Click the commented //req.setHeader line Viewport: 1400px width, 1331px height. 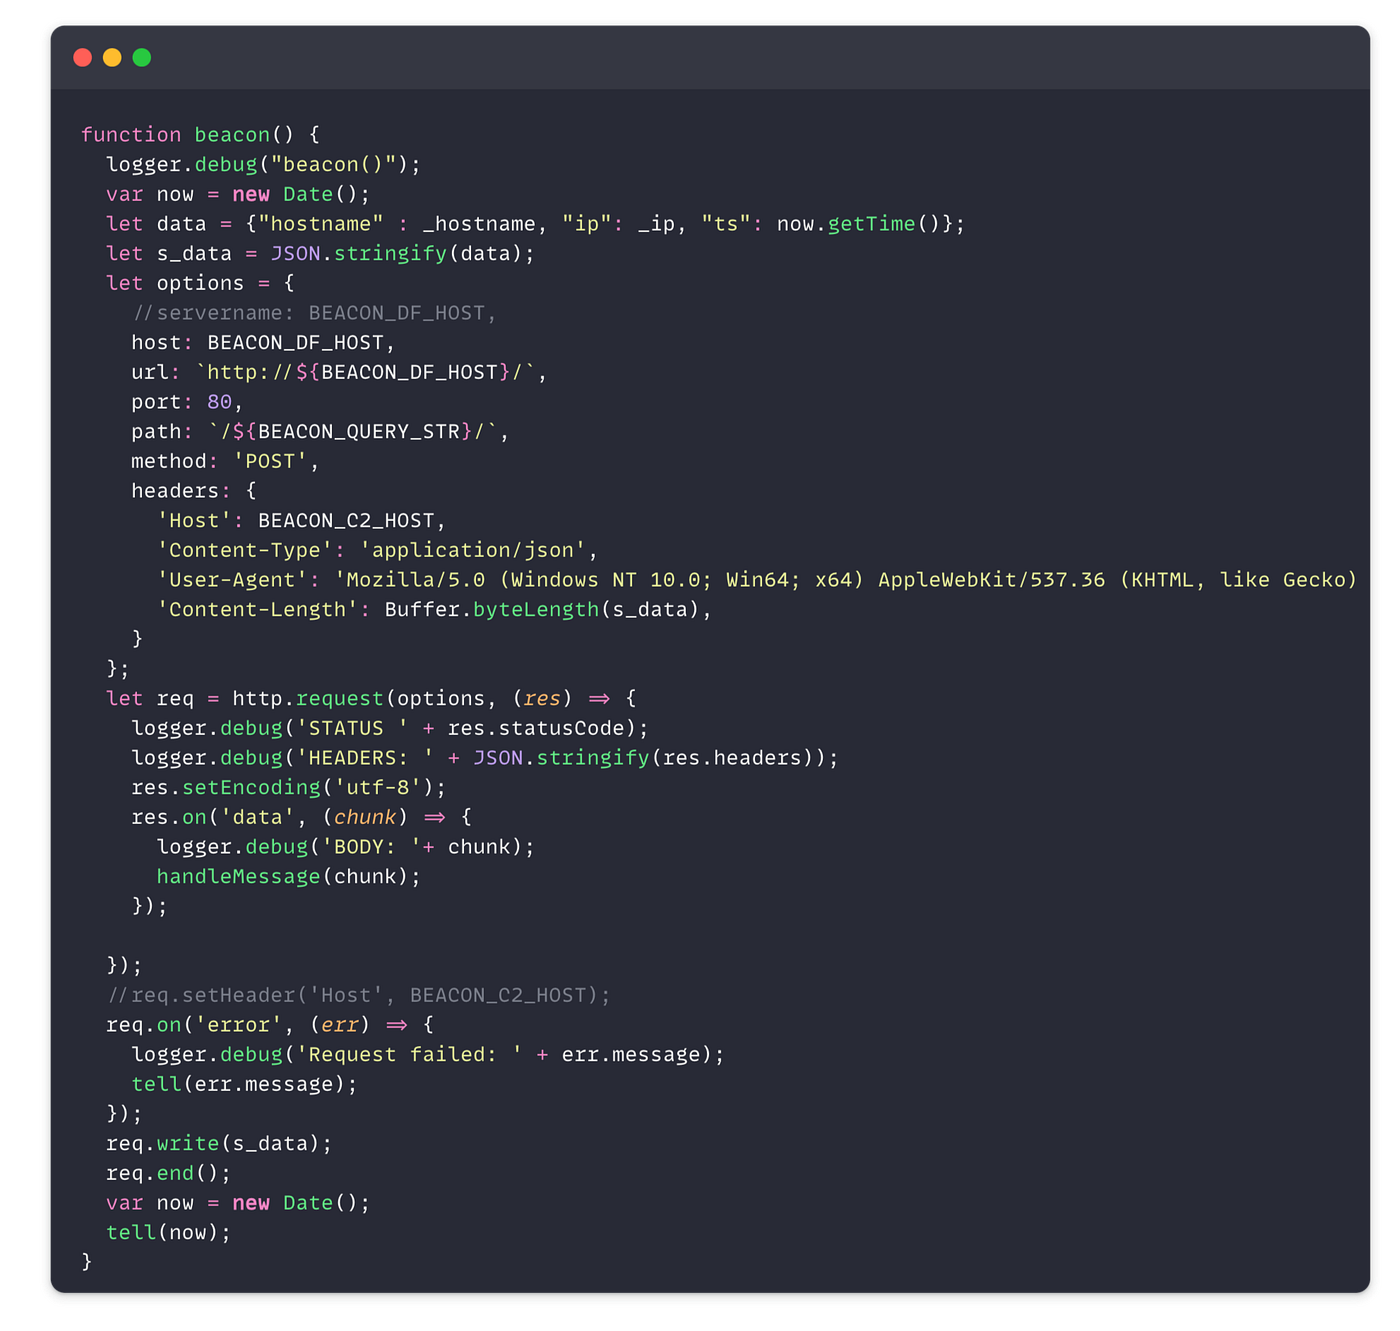(359, 996)
